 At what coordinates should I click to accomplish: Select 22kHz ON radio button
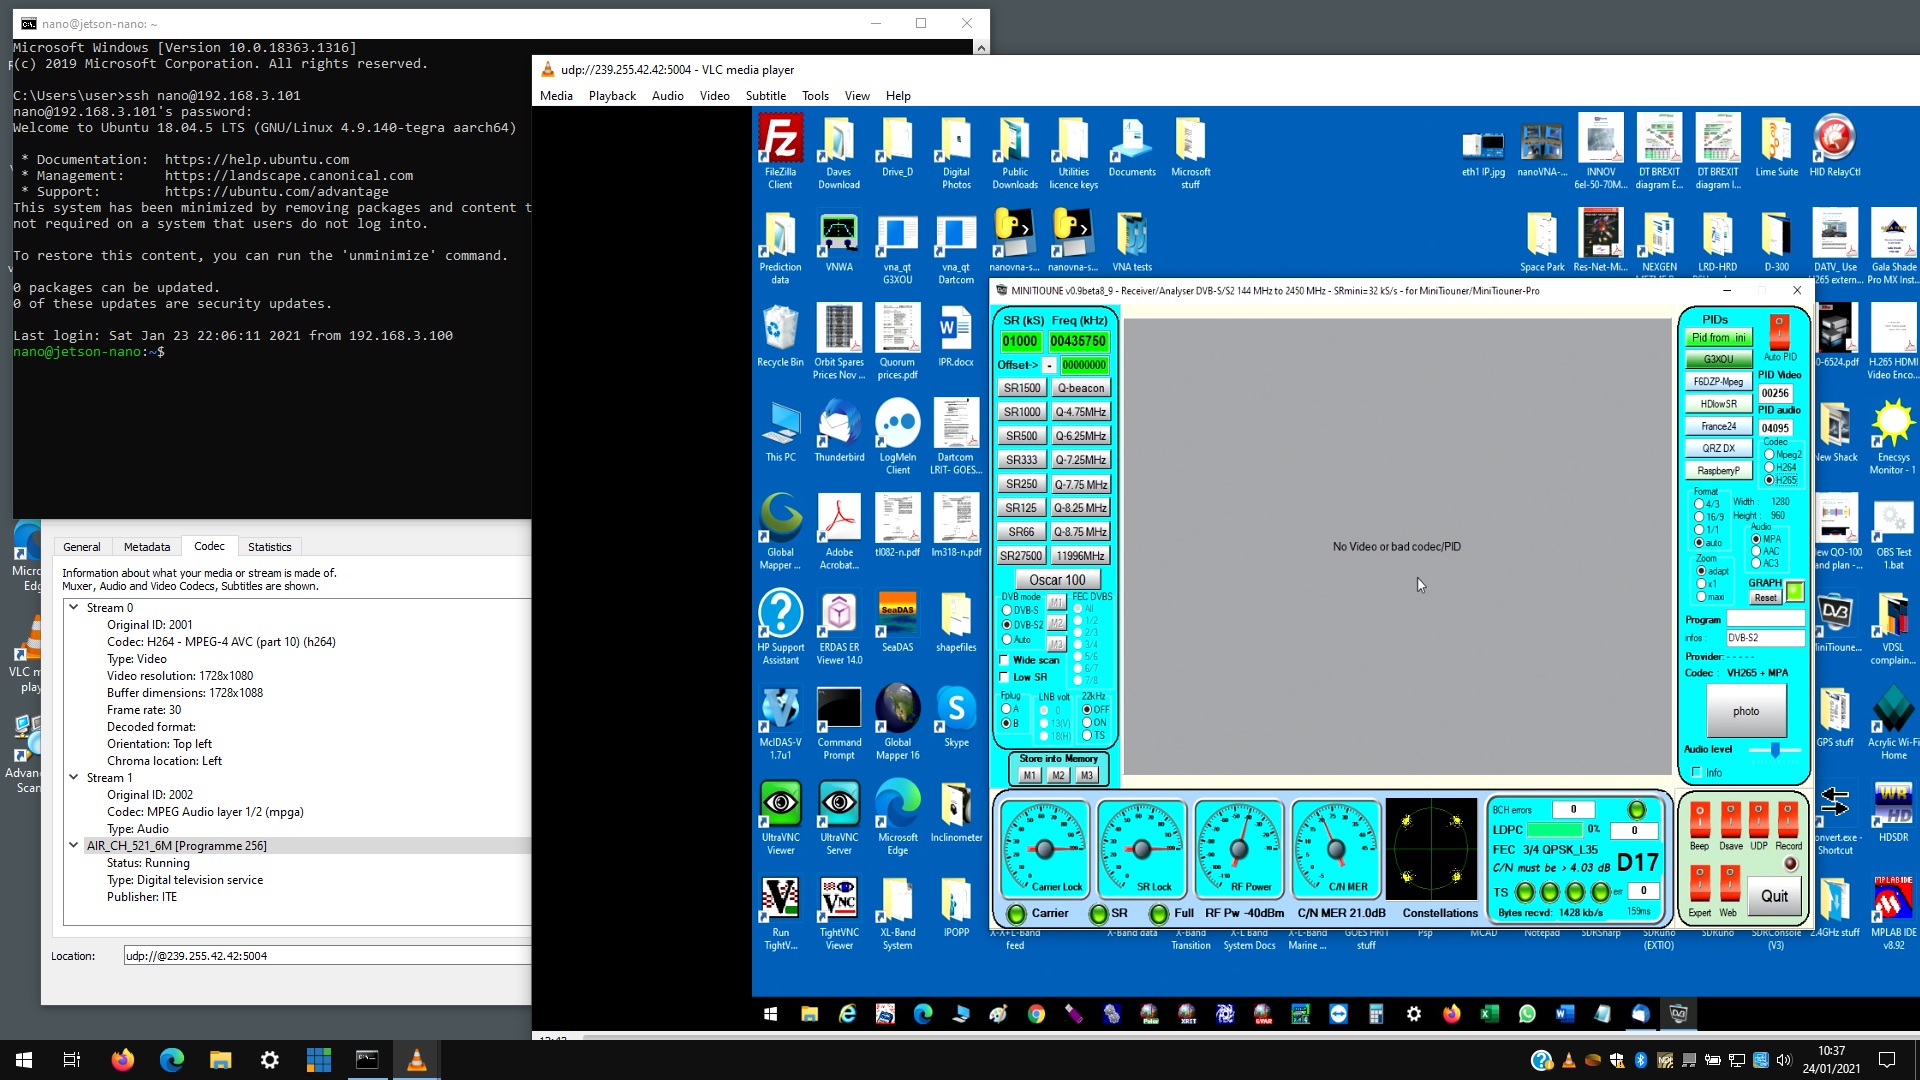pyautogui.click(x=1087, y=722)
